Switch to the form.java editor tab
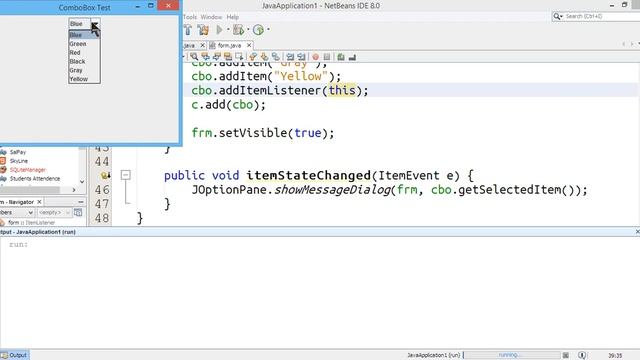The height and width of the screenshot is (360, 640). coord(229,45)
